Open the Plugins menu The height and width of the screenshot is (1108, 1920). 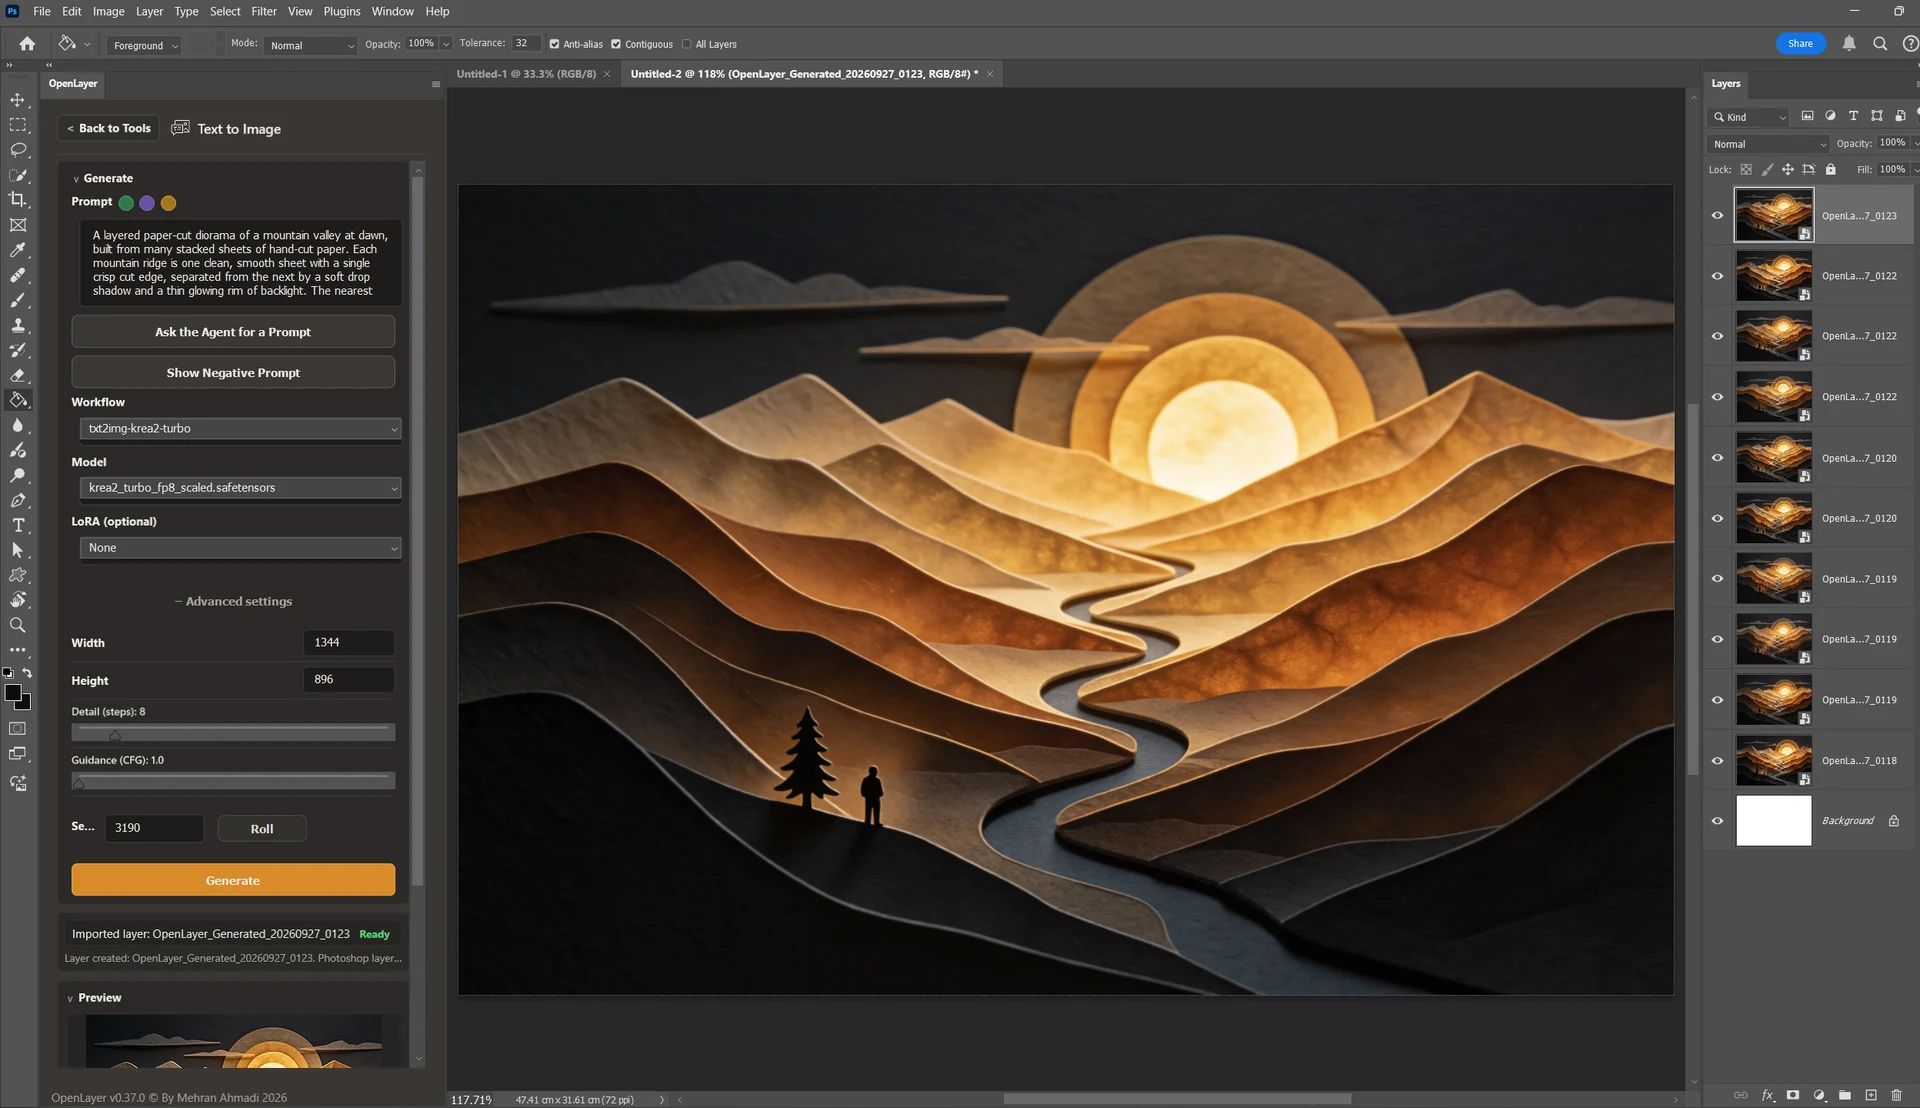pyautogui.click(x=342, y=12)
